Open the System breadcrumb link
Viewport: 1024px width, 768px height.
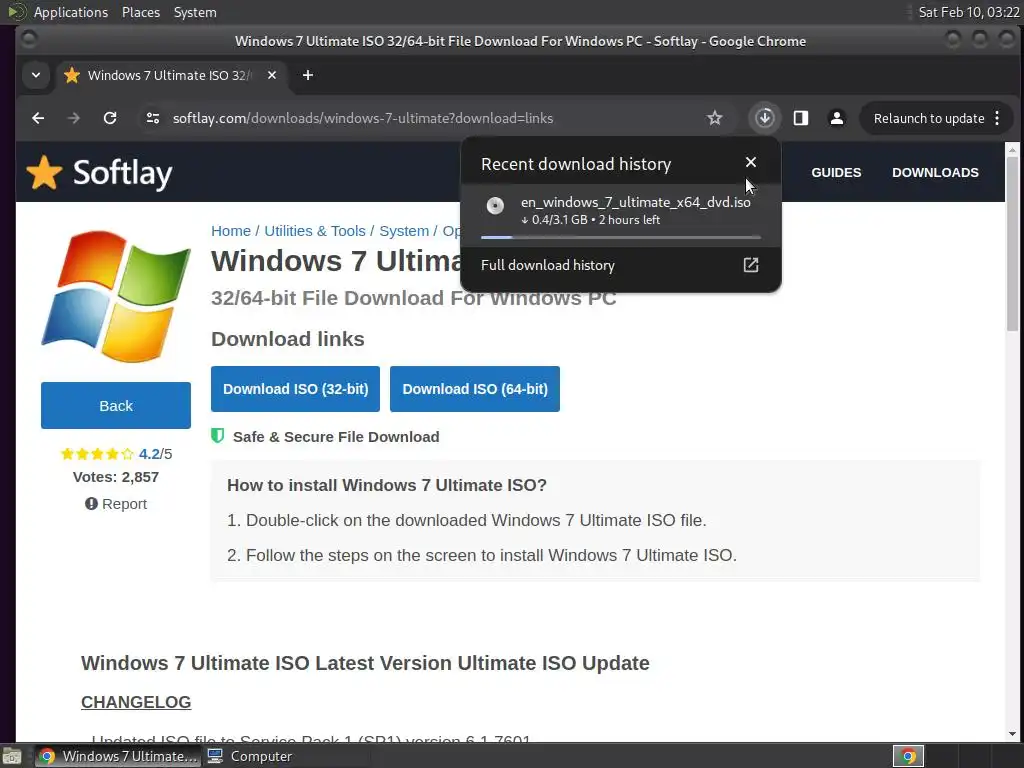coord(404,231)
